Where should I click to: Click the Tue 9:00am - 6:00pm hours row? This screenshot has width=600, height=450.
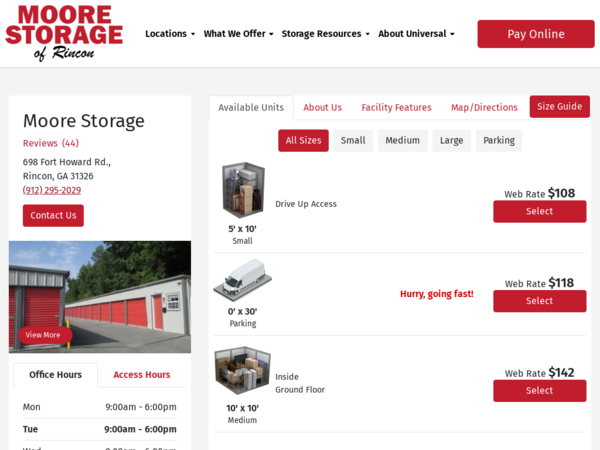click(99, 429)
